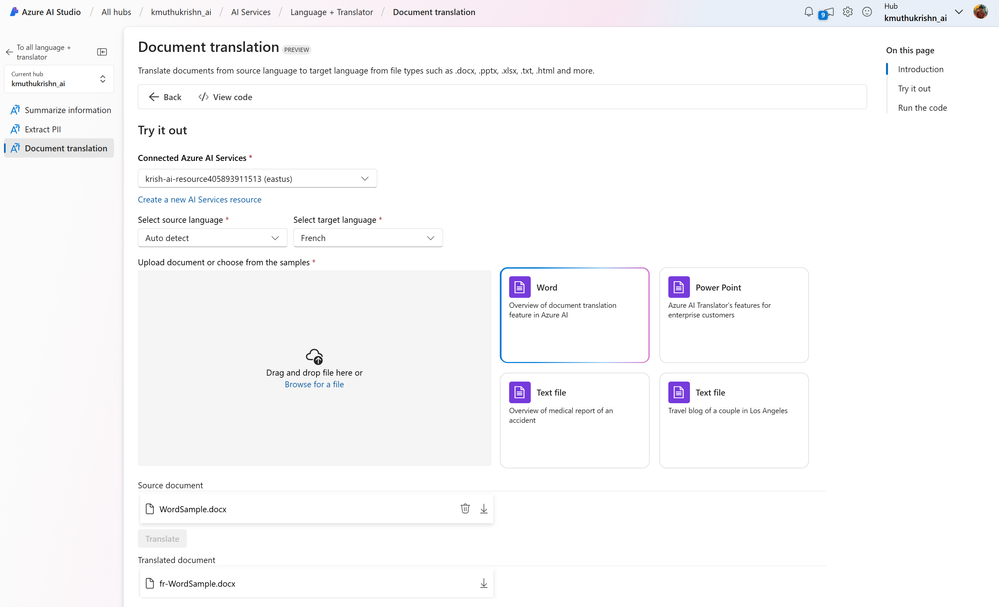Click the travel blog Text file icon
Viewport: 999px width, 607px height.
[x=679, y=392]
